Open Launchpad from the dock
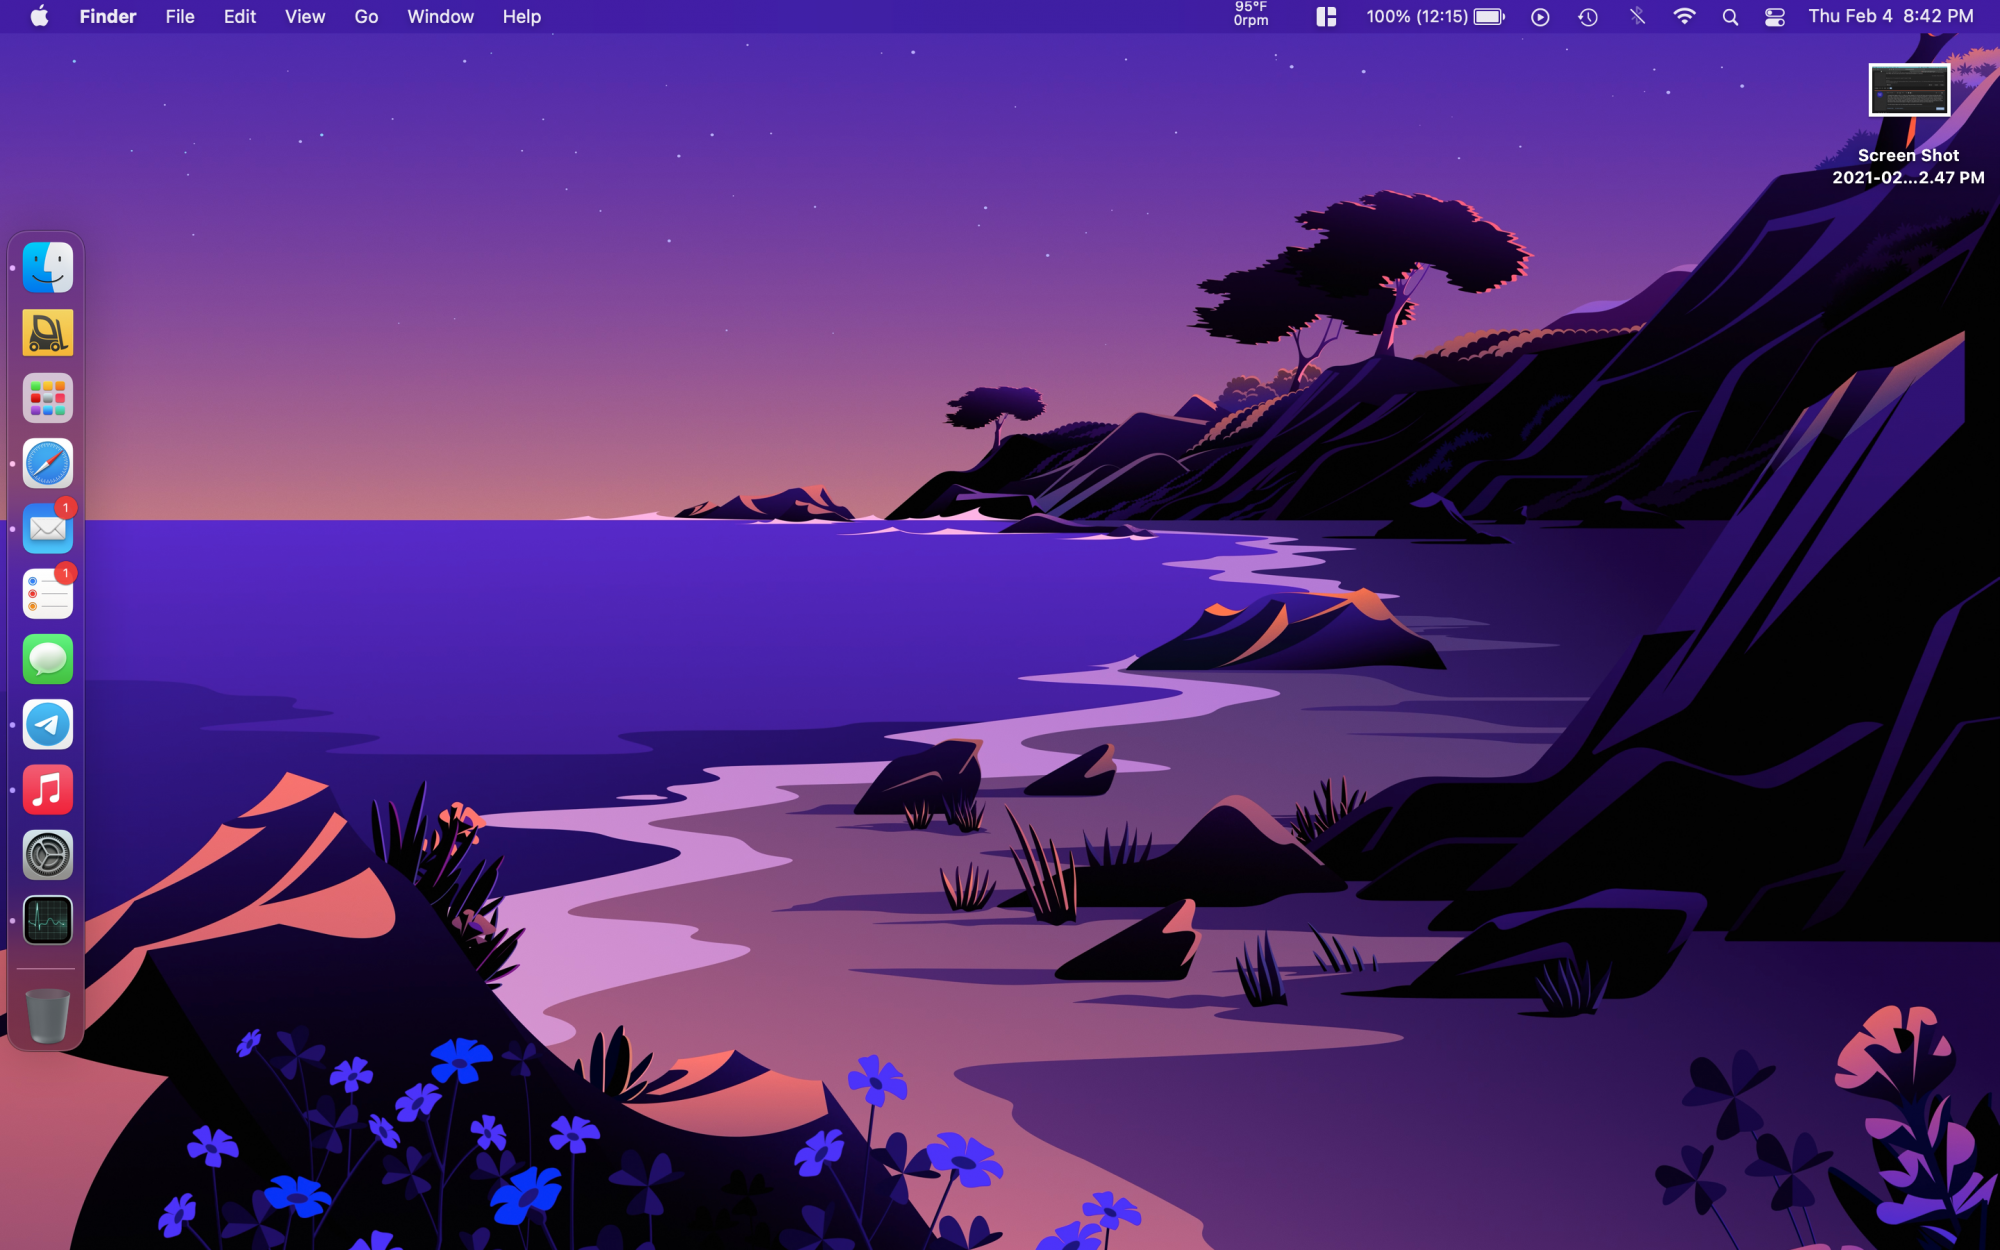The width and height of the screenshot is (2000, 1250). click(48, 398)
